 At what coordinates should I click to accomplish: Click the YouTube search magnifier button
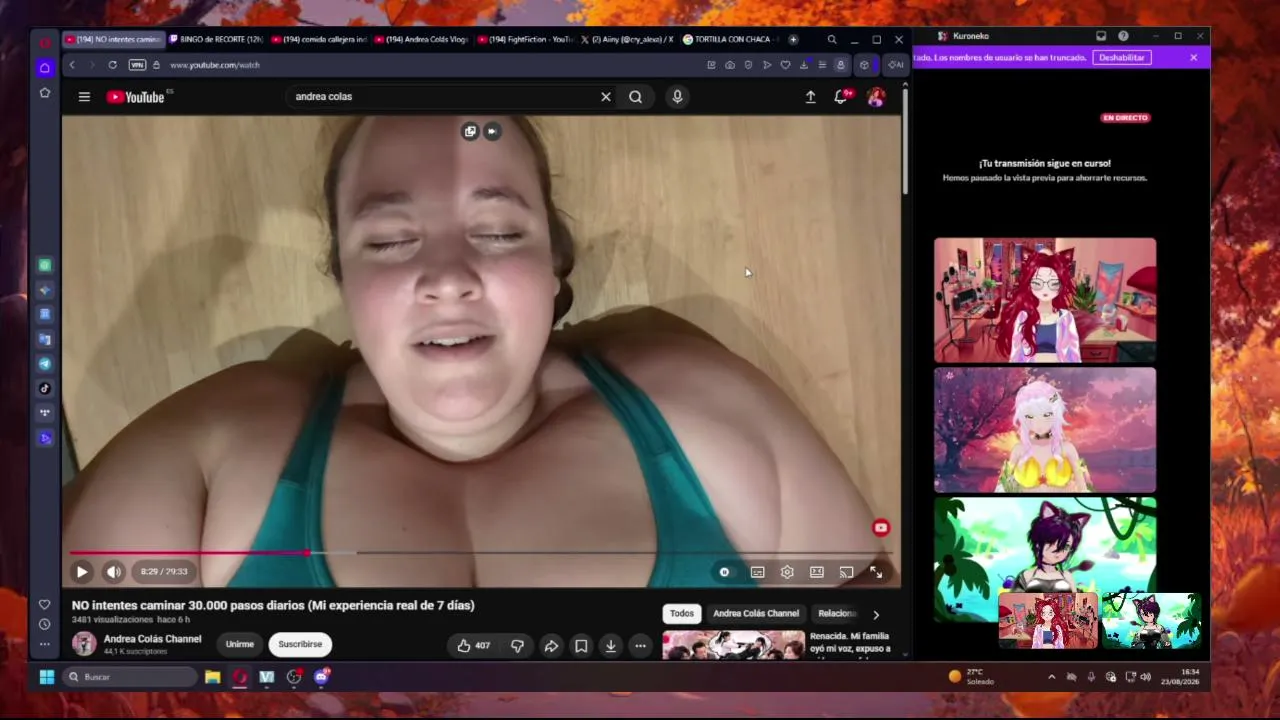[635, 97]
